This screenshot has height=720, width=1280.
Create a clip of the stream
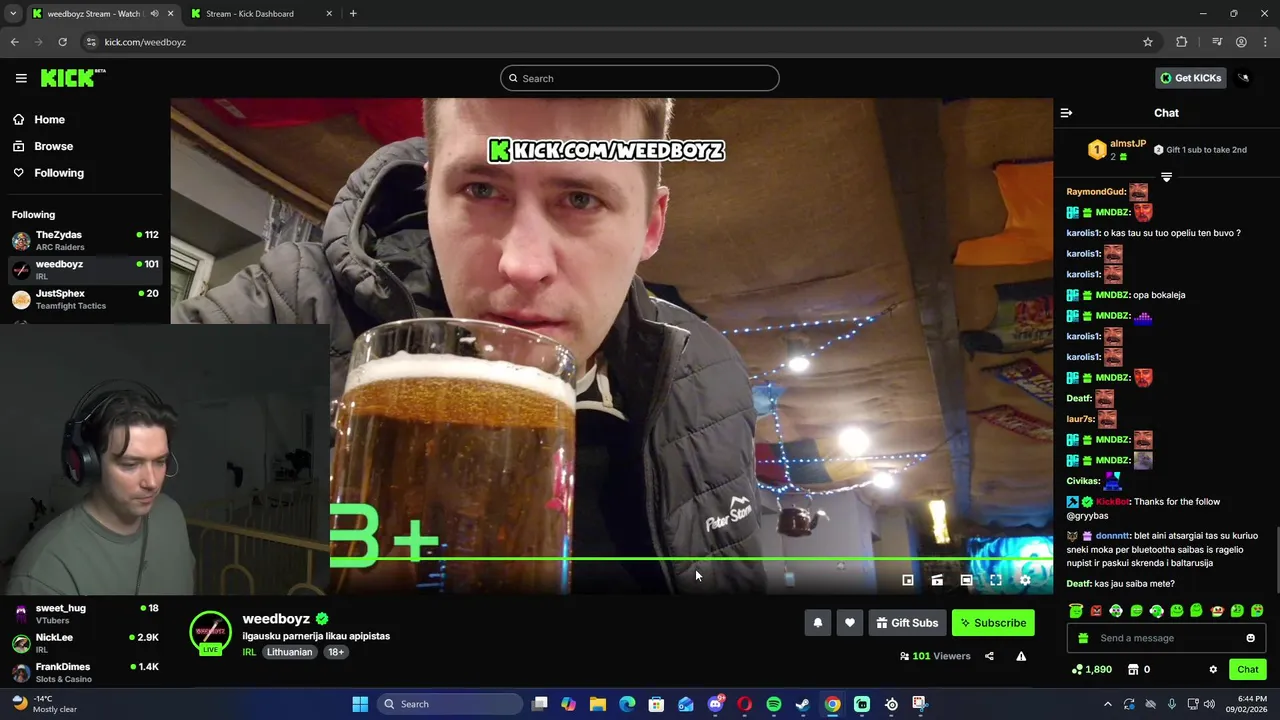coord(937,580)
